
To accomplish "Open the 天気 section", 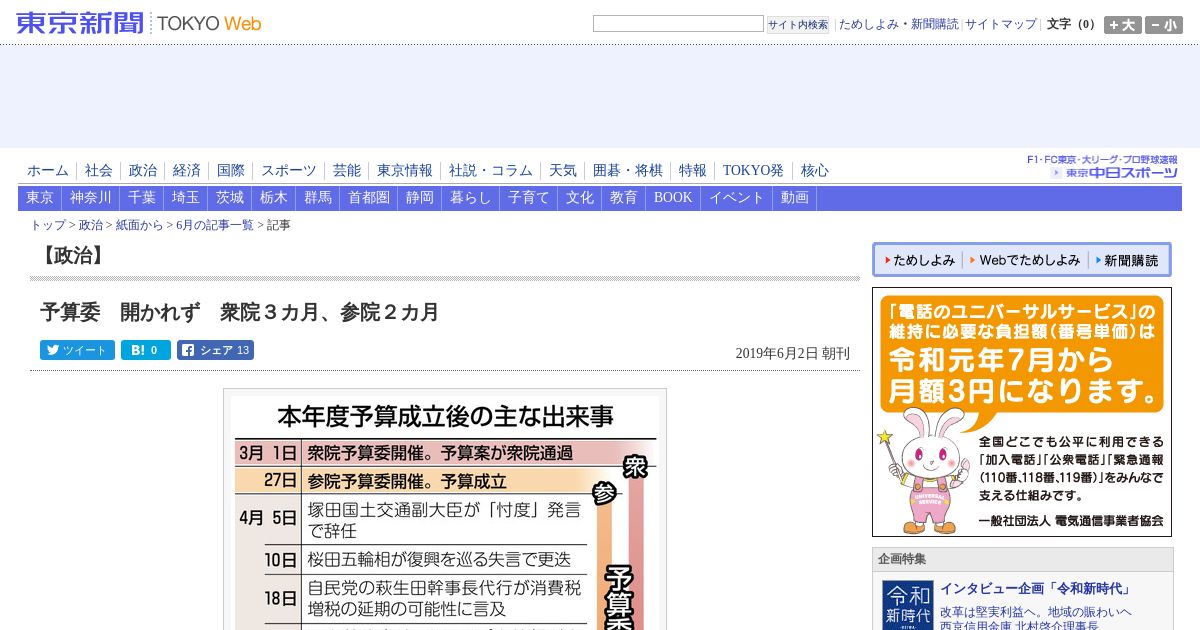I will (563, 171).
